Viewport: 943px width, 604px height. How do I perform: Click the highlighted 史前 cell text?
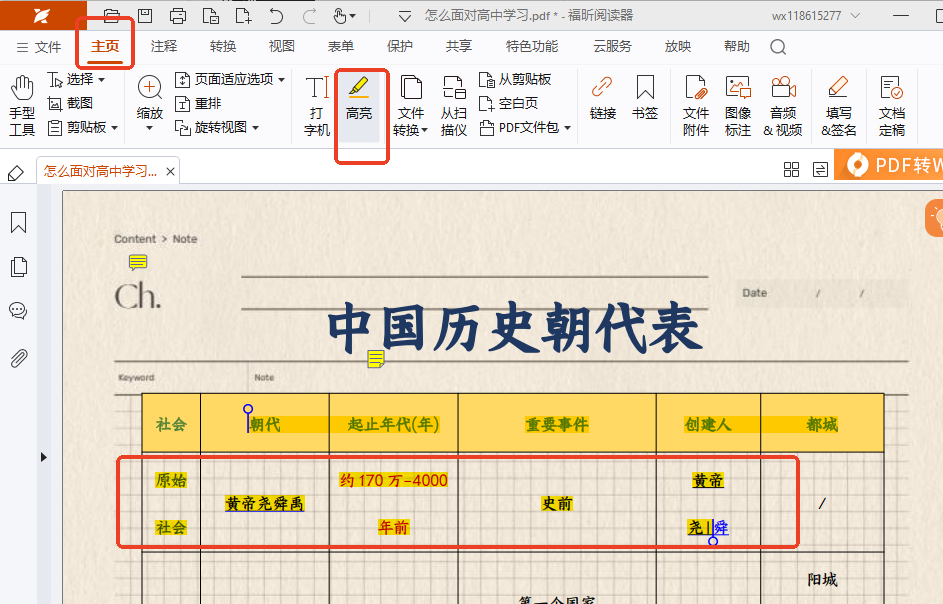click(557, 504)
